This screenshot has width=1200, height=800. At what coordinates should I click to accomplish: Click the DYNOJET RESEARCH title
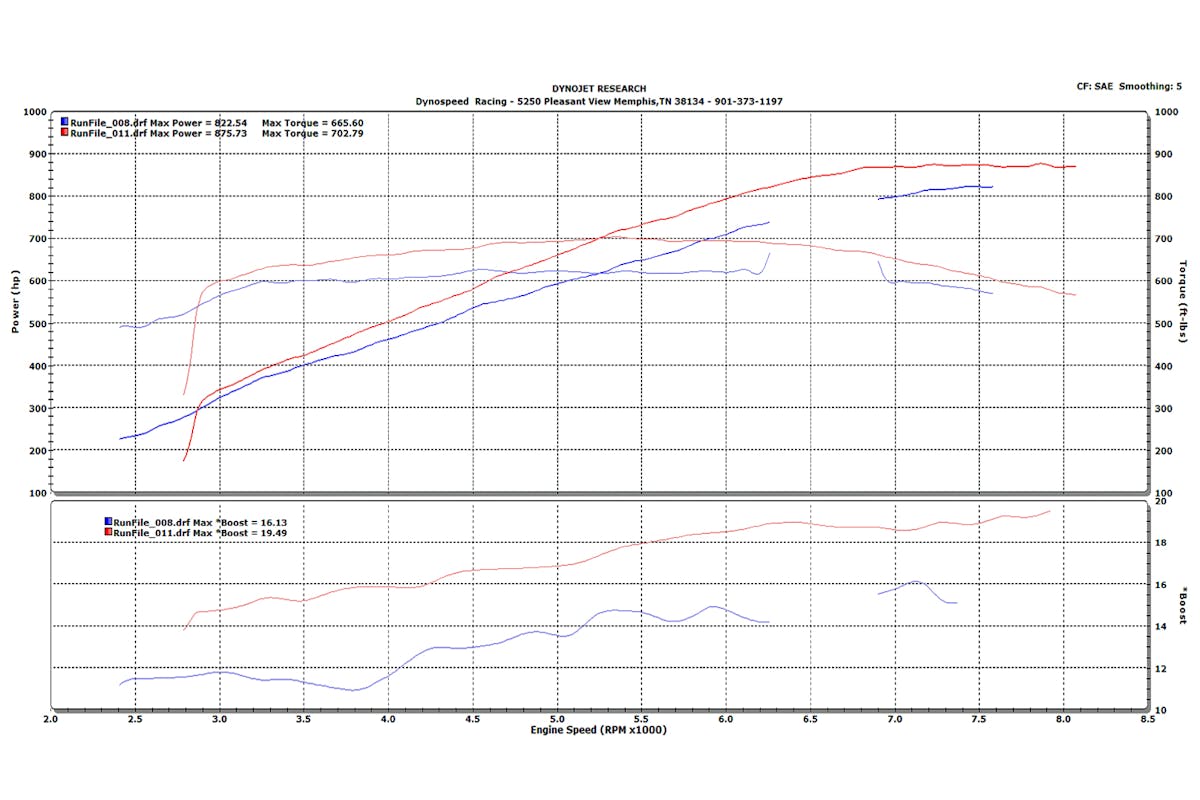click(x=599, y=89)
